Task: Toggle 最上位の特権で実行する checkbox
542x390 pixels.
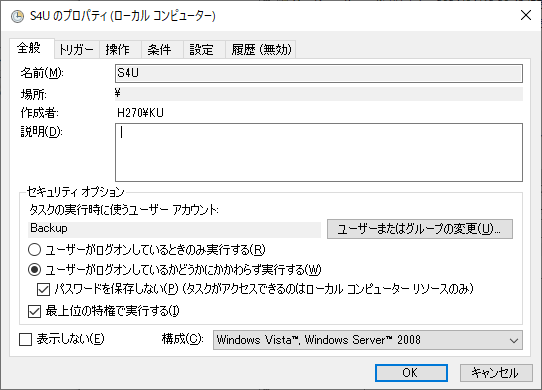Action: tap(34, 311)
